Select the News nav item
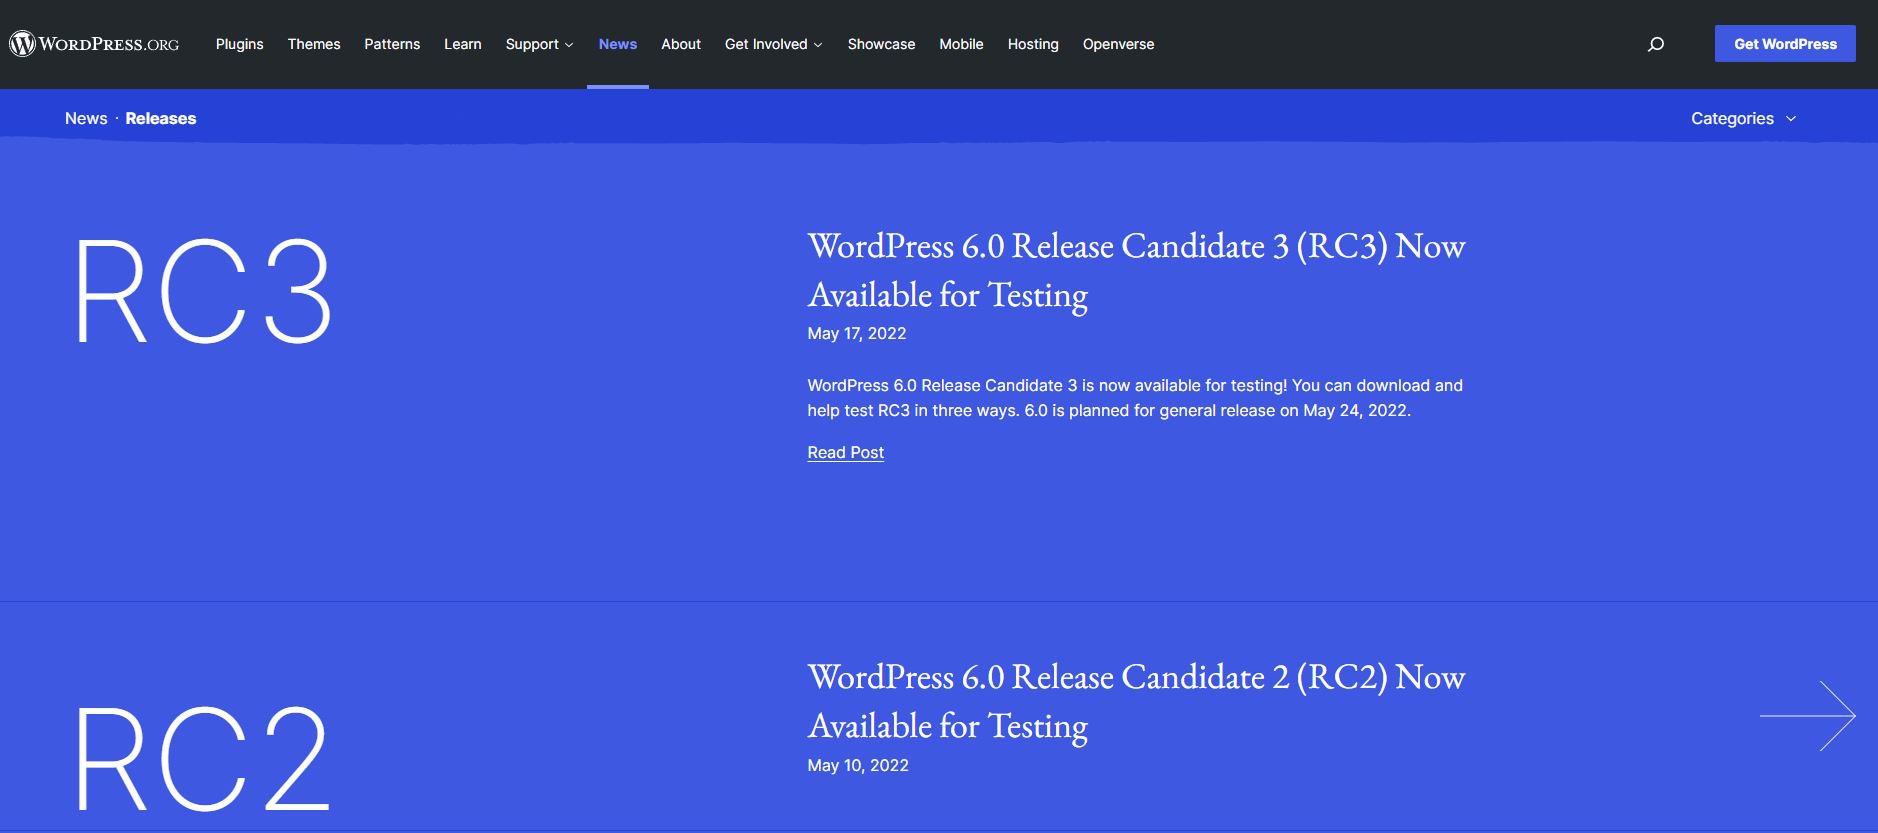Screen dimensions: 1878x833 [x=618, y=44]
